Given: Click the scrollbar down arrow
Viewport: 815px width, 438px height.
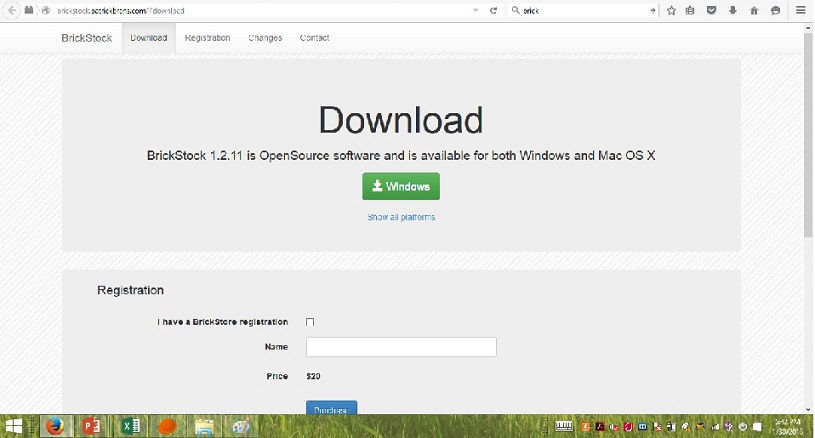Looking at the screenshot, I should tap(808, 409).
